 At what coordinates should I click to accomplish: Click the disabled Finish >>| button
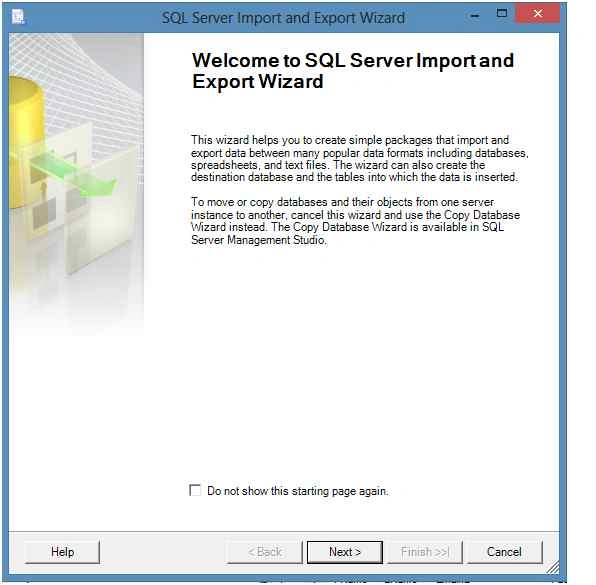[x=425, y=552]
